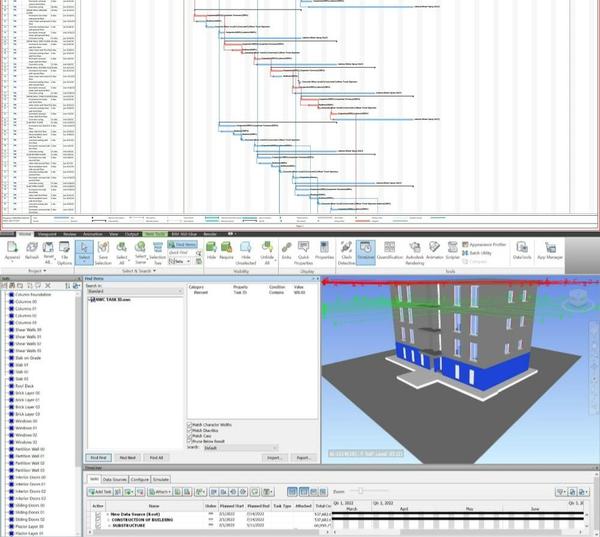Toggle the Match Case checkbox
Screen dimensions: 600x537
(189, 436)
